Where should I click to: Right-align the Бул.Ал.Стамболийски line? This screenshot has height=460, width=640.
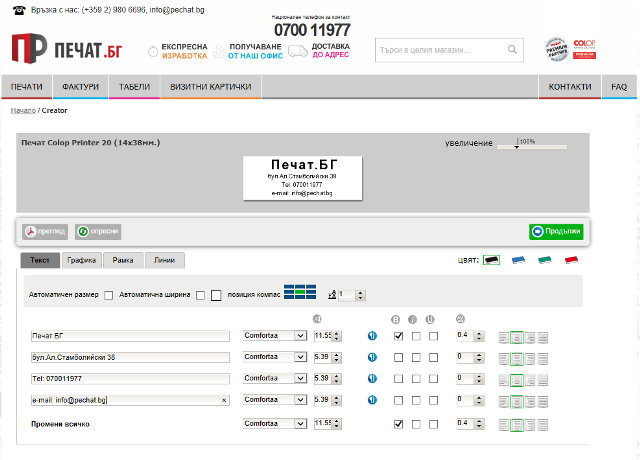coord(530,359)
